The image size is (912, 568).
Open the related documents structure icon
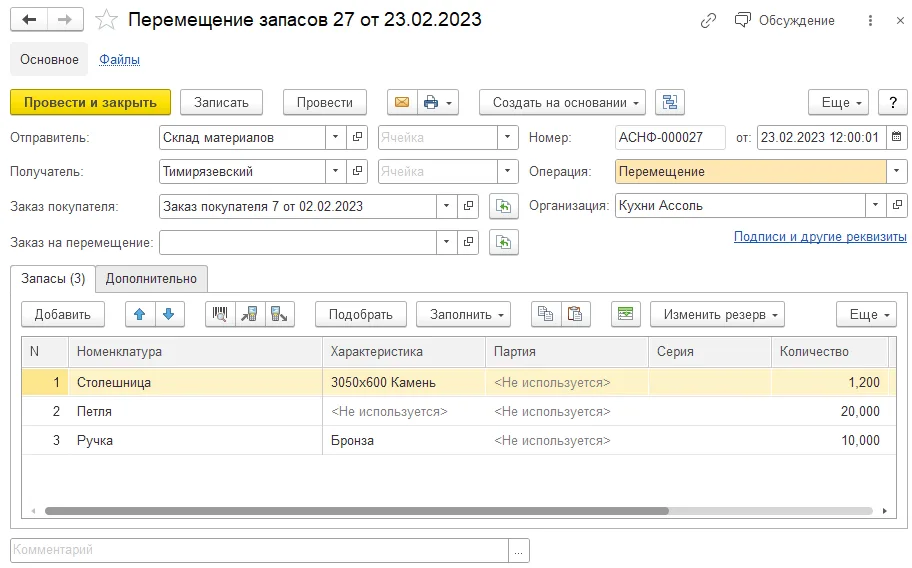(x=669, y=102)
